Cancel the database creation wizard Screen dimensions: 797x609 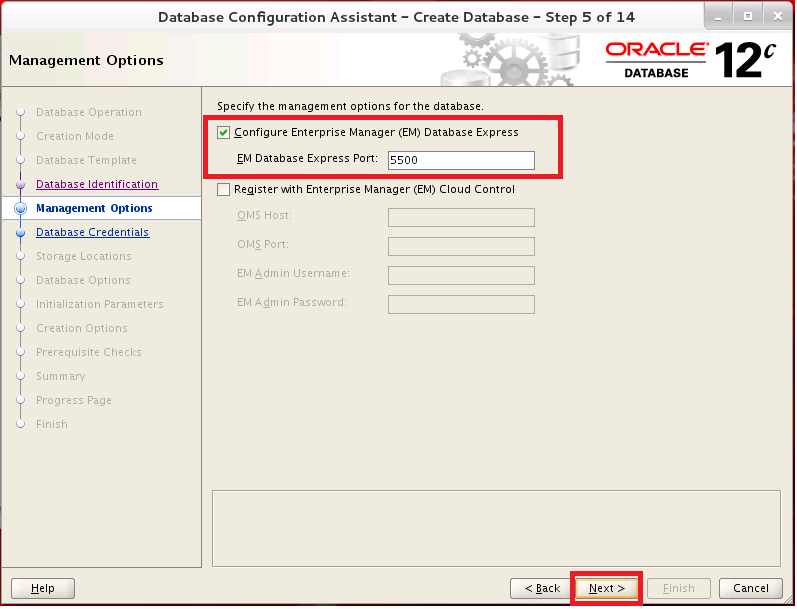point(750,588)
